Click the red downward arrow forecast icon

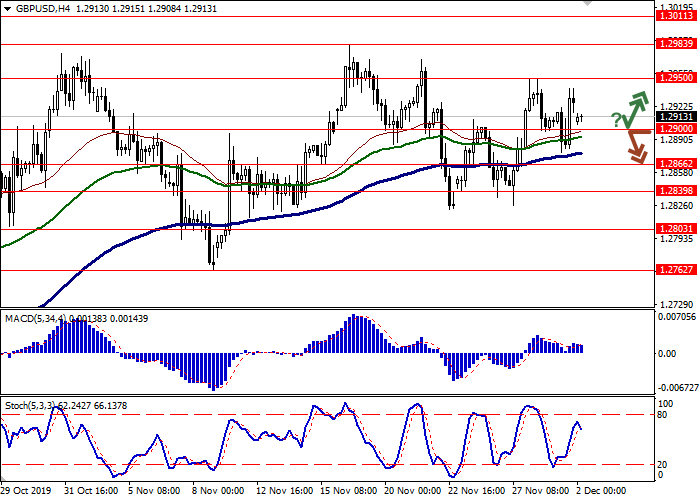tap(636, 145)
